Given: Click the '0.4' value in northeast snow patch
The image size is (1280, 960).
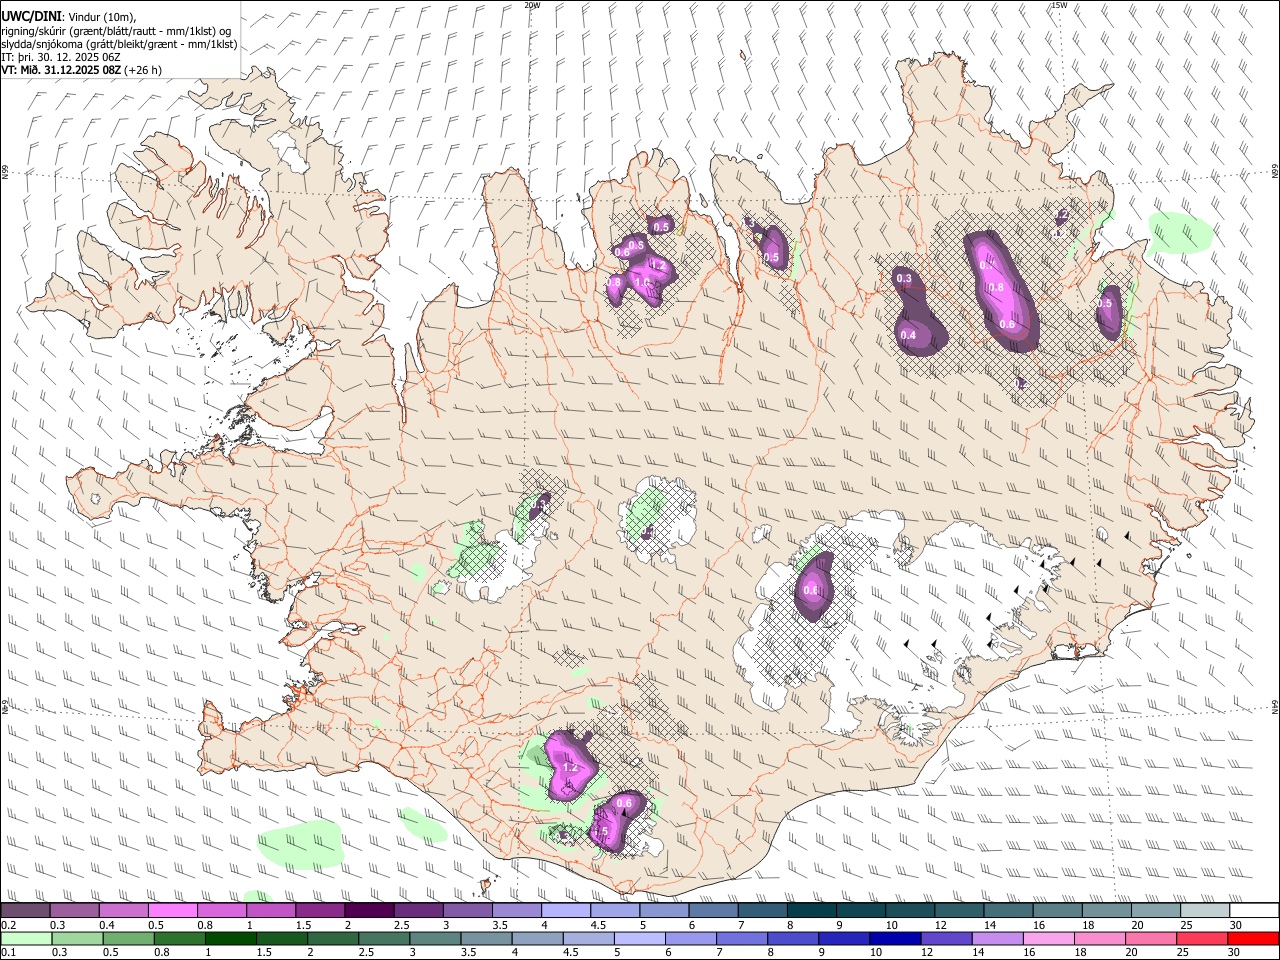Looking at the screenshot, I should pos(909,335).
